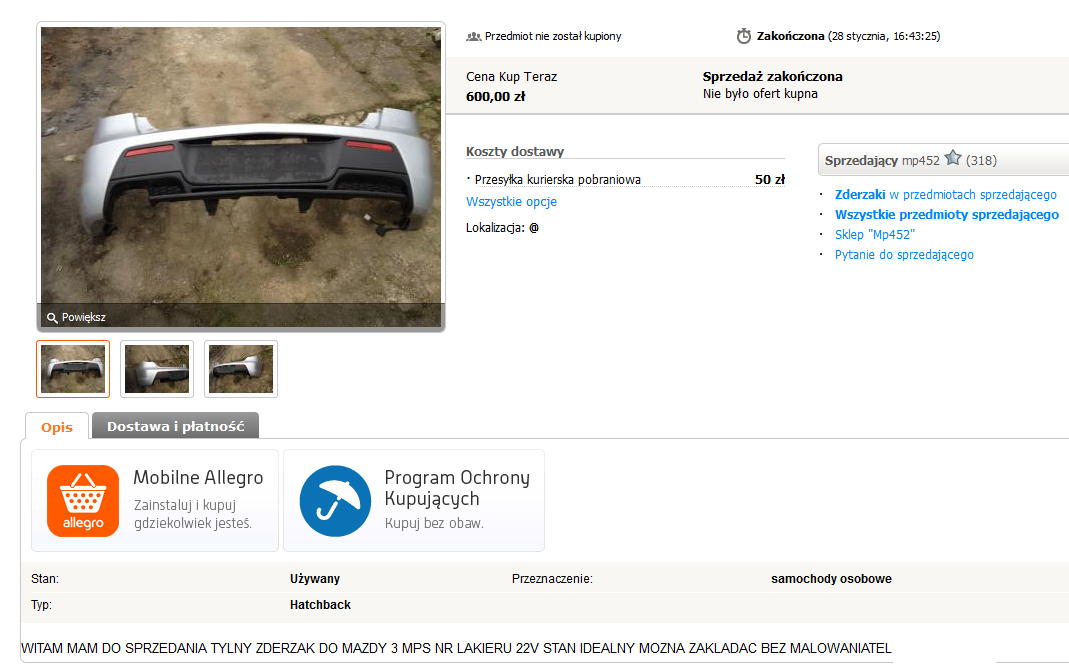Viewport: 1069px width, 668px height.
Task: Select the second bumper thumbnail
Action: (x=157, y=369)
